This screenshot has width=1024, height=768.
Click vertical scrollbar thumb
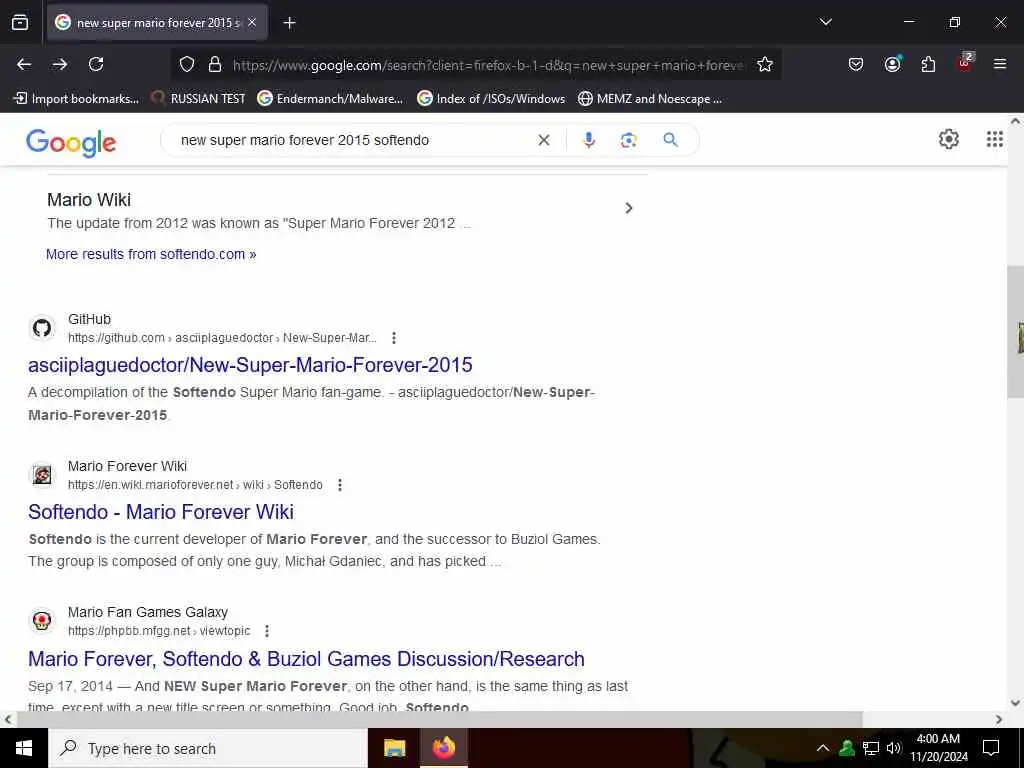pos(1016,331)
